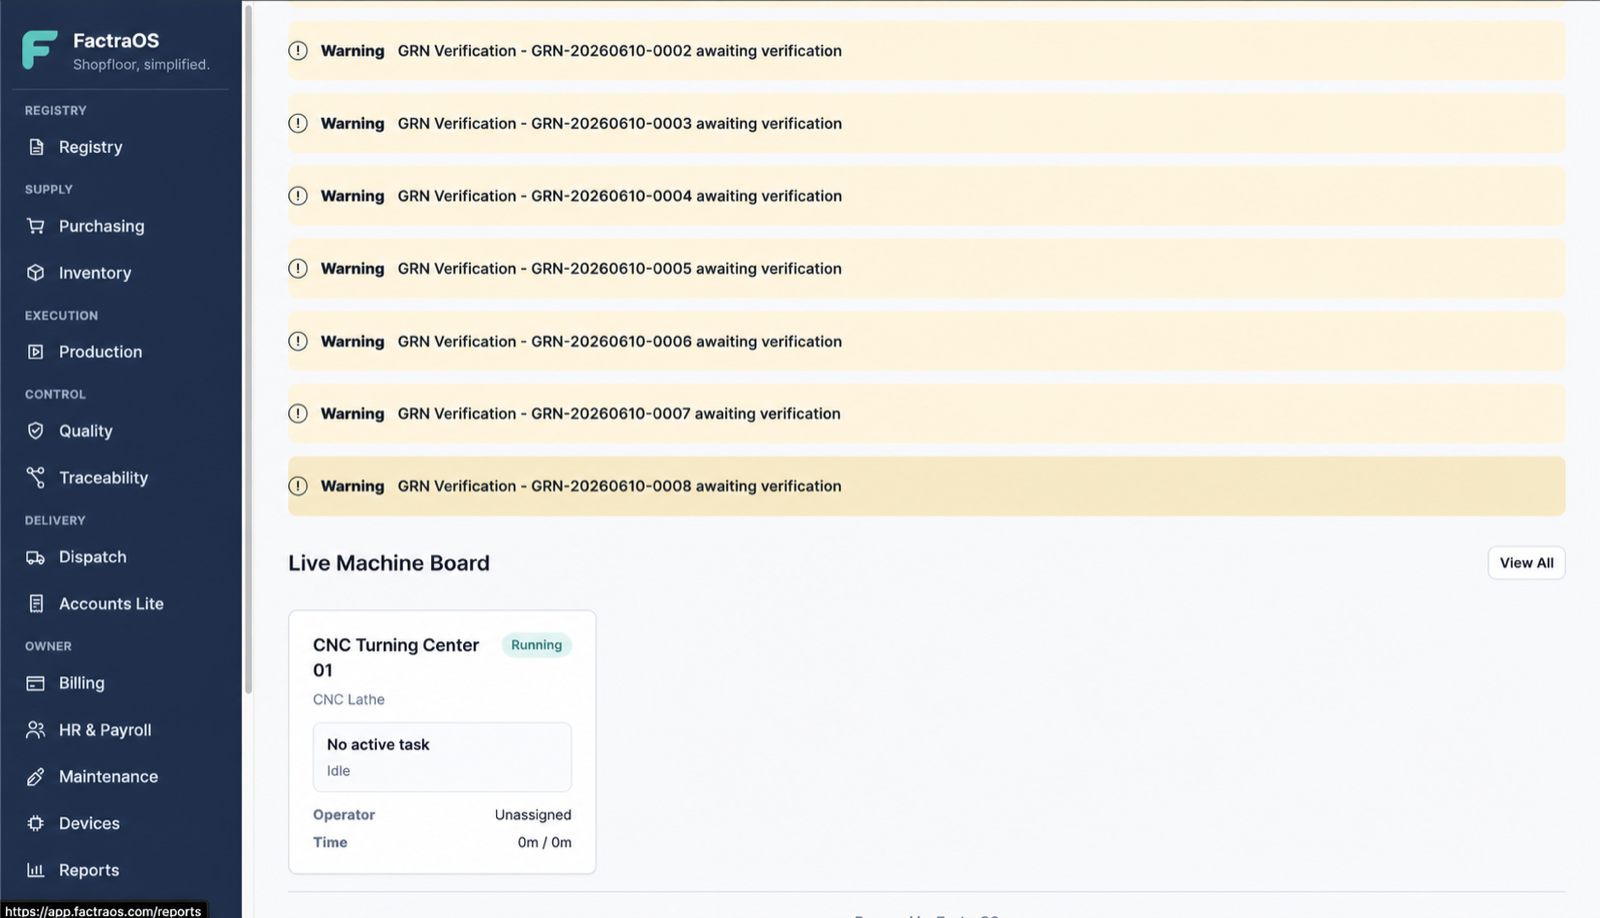Open GRN-20260610-0004 awaiting verification alert
1600x918 pixels.
coord(926,196)
